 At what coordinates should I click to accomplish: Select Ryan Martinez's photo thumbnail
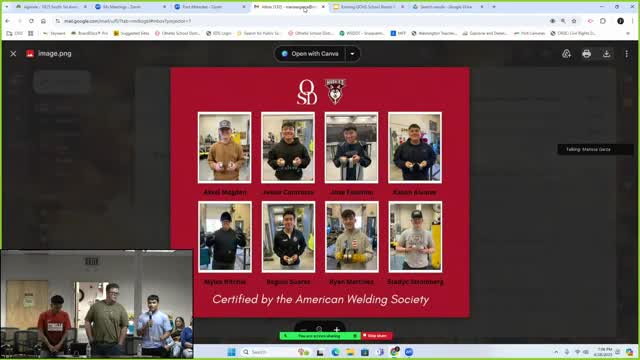coord(352,237)
